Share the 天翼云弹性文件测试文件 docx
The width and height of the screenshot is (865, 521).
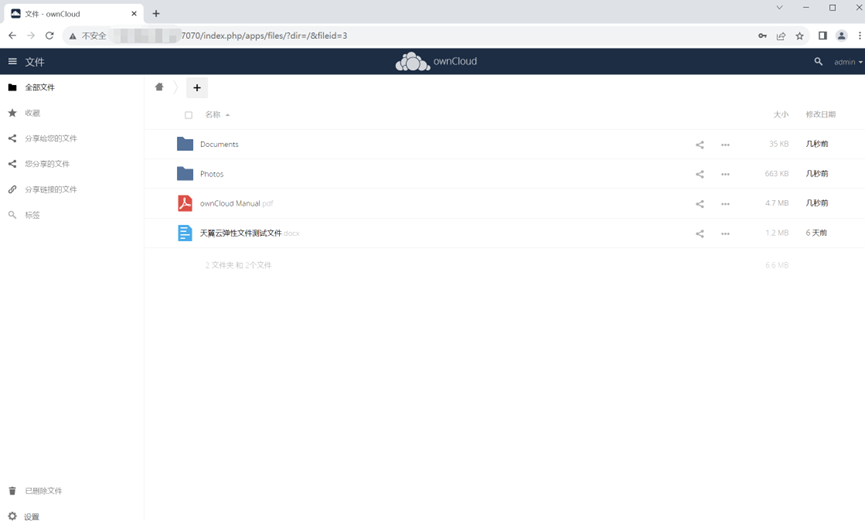point(700,233)
